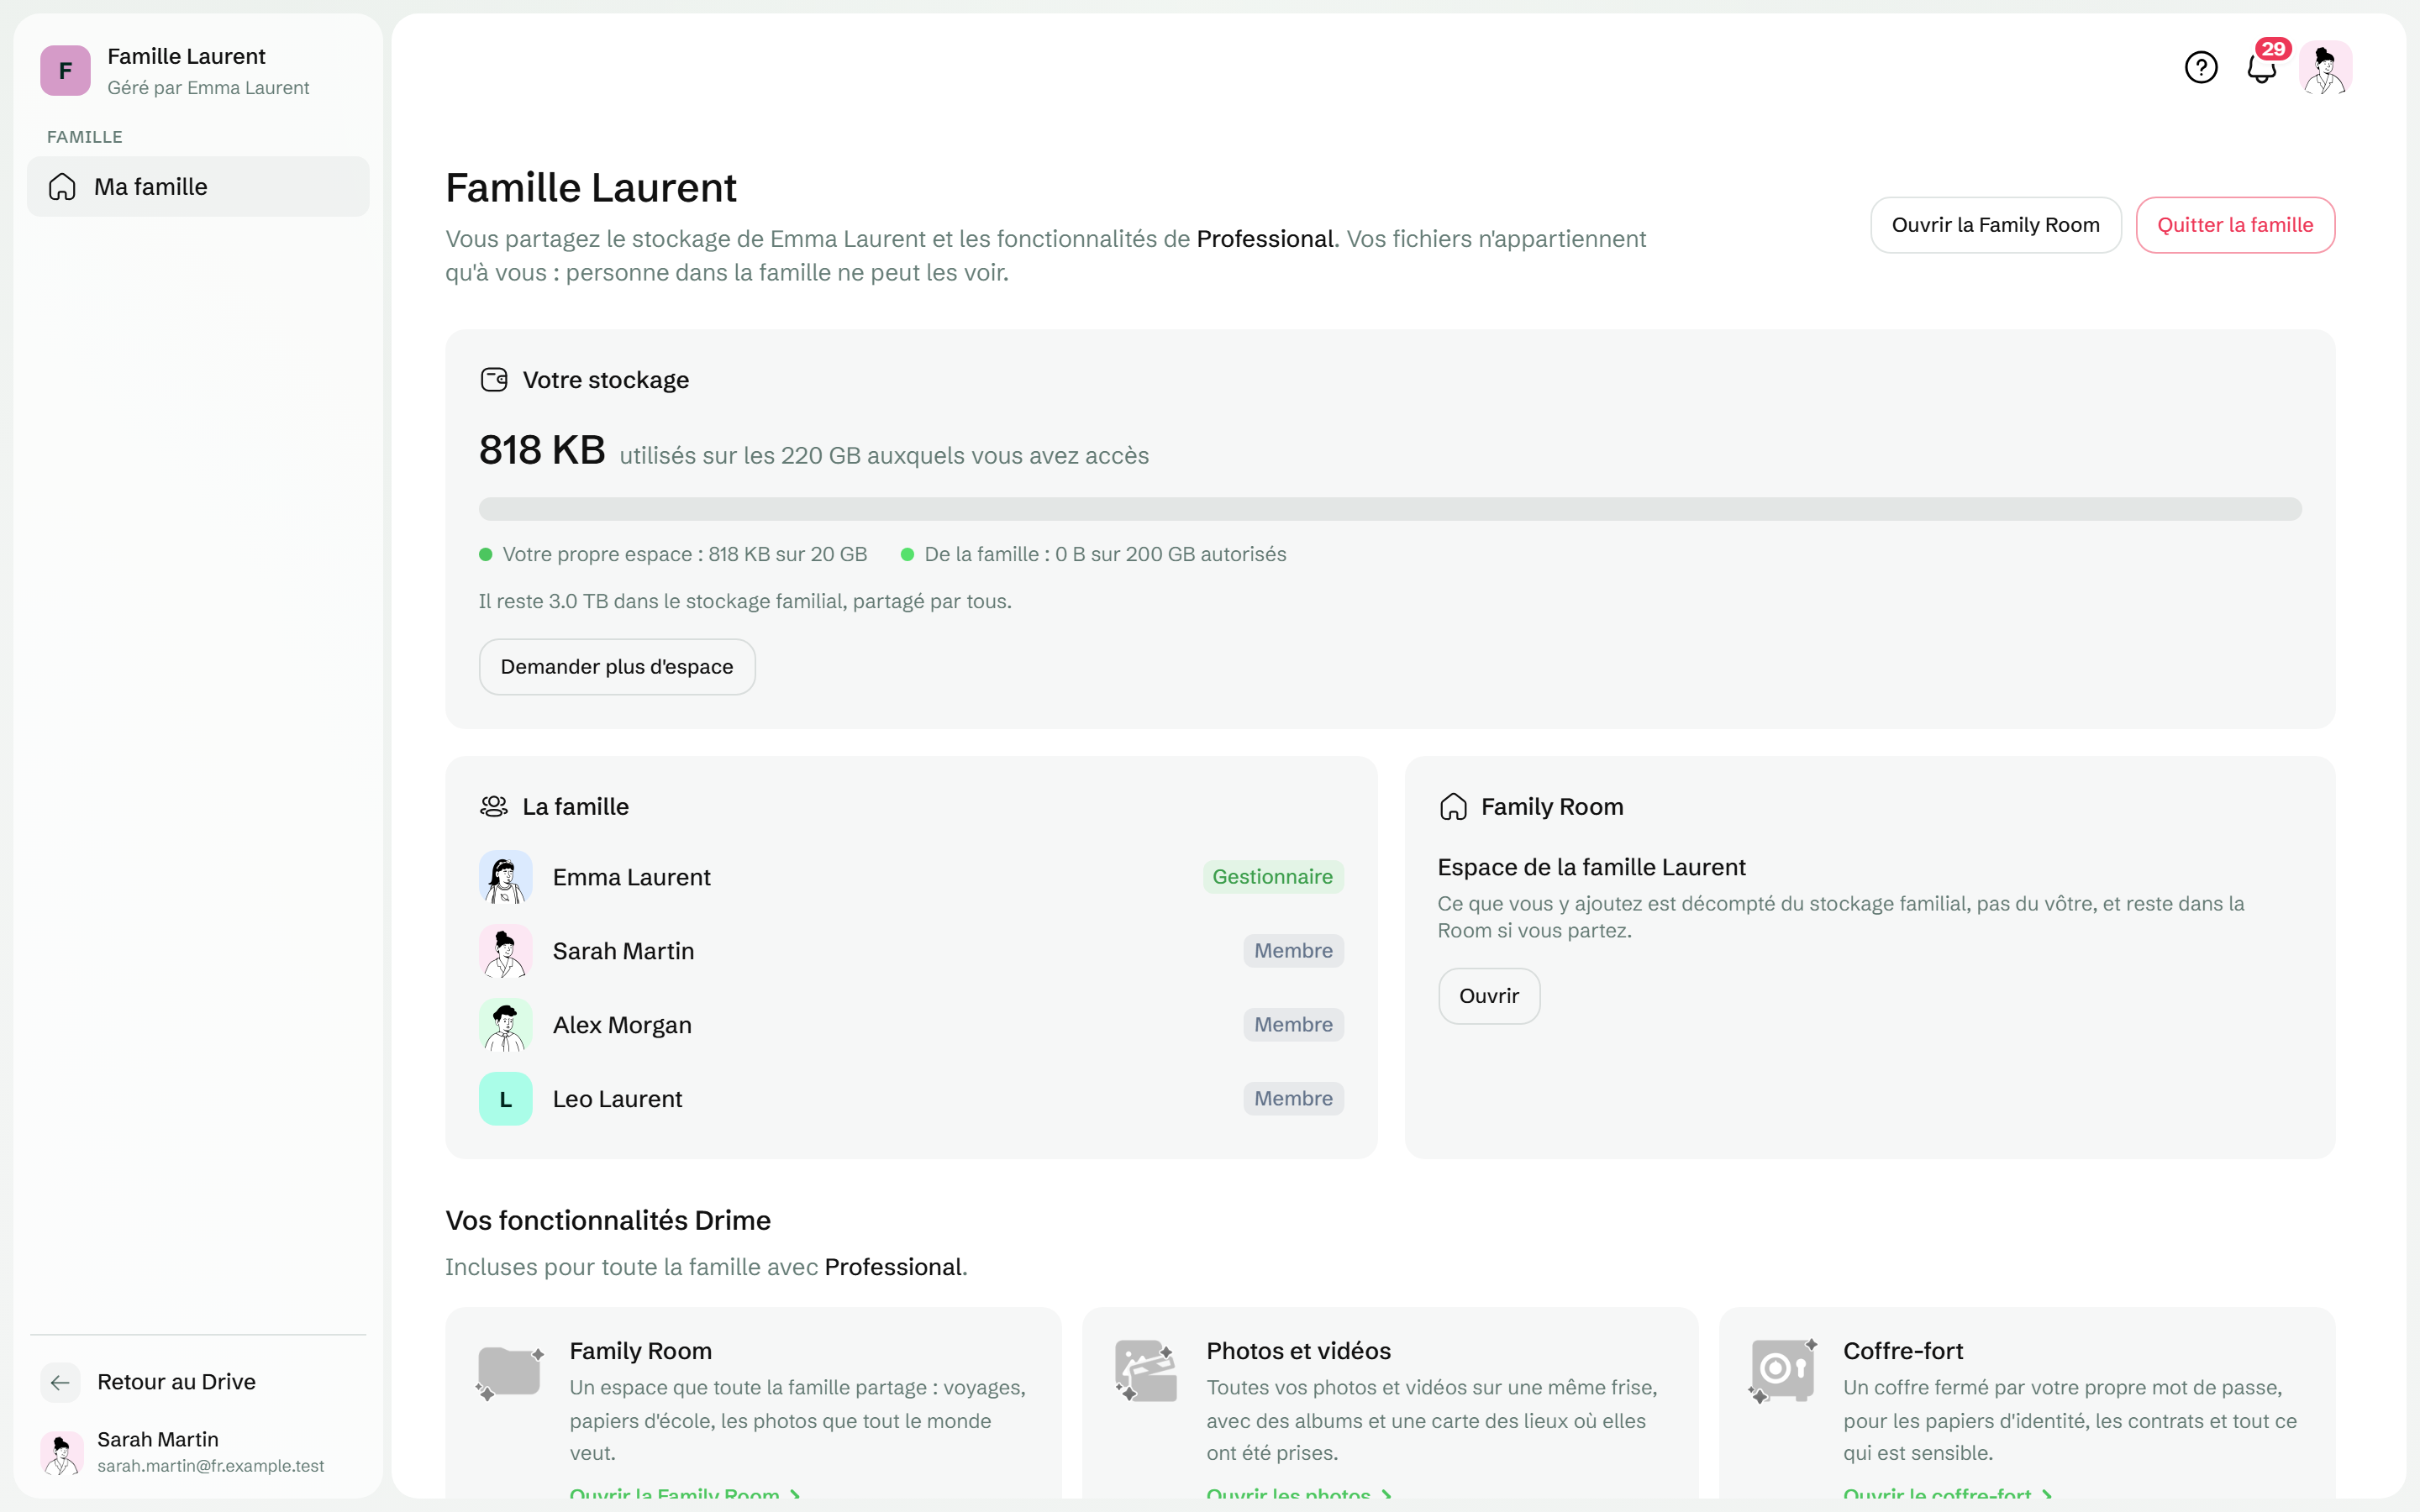Screen dimensions: 2420x1512
Task: Click the 818 KB storage value
Action: point(541,450)
